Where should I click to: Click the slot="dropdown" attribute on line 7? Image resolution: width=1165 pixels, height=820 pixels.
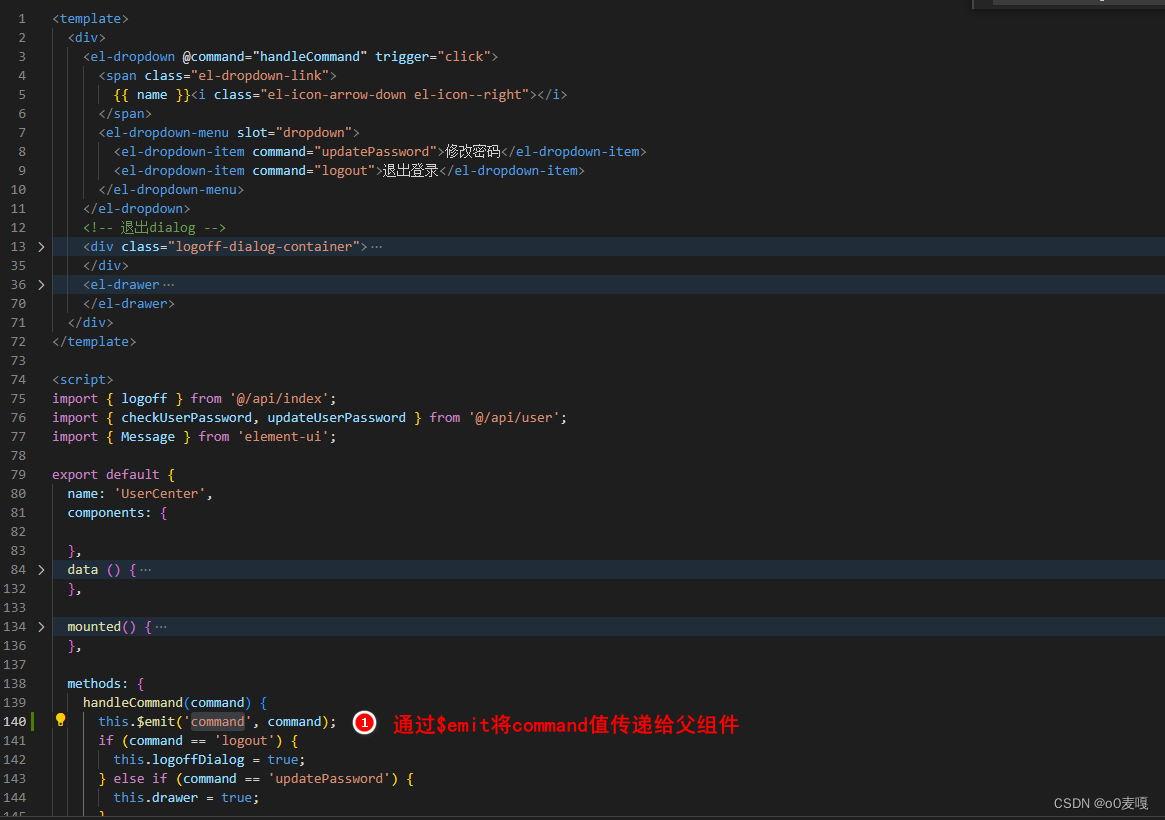294,133
